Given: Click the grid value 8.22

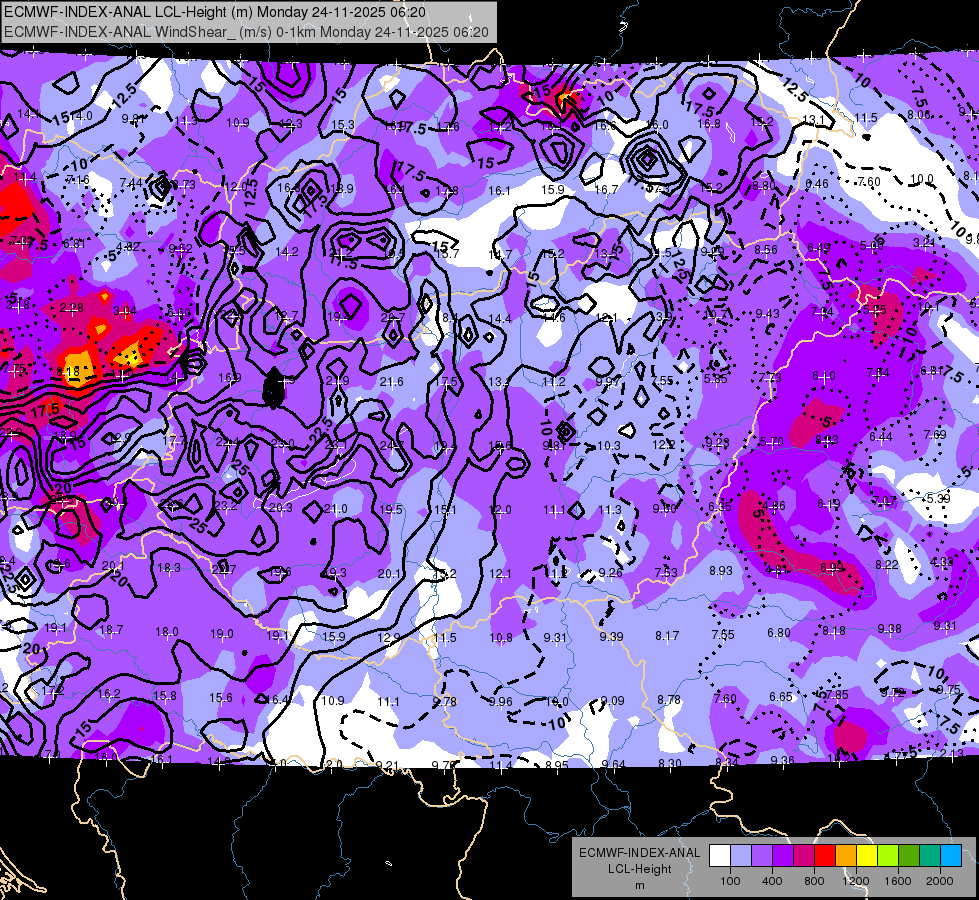Looking at the screenshot, I should point(887,565).
